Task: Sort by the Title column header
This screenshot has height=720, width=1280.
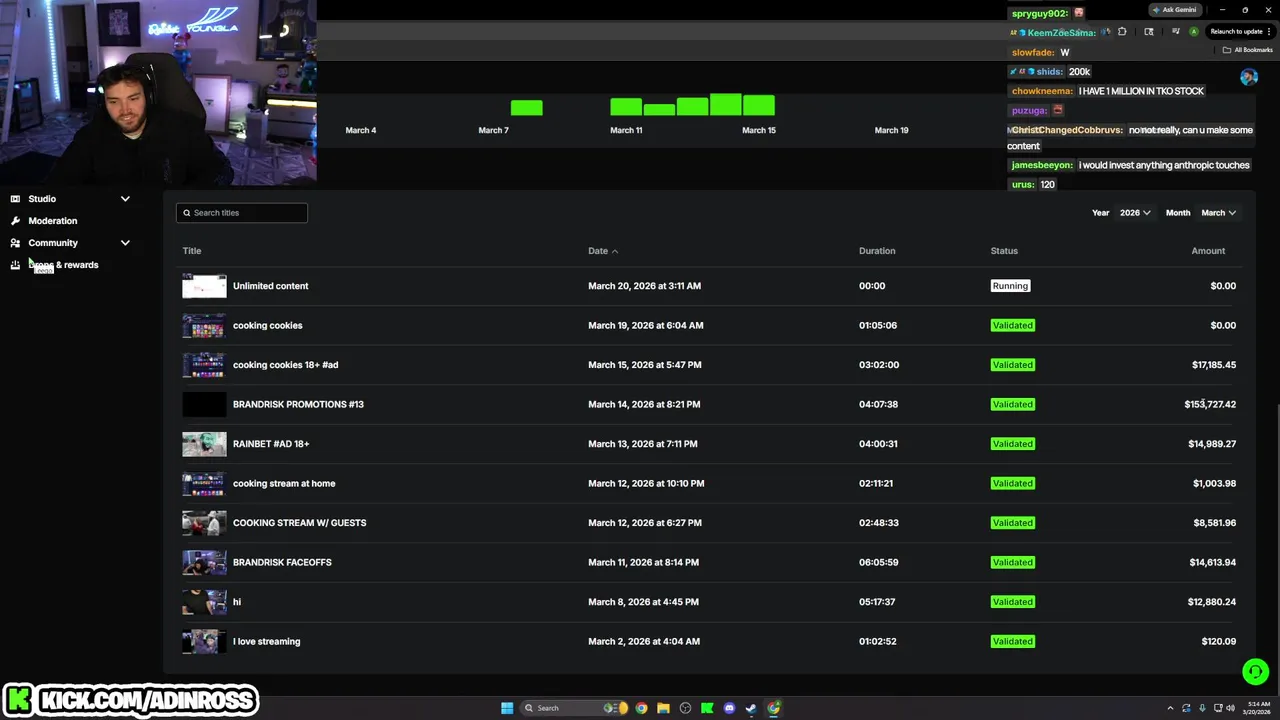Action: 192,251
